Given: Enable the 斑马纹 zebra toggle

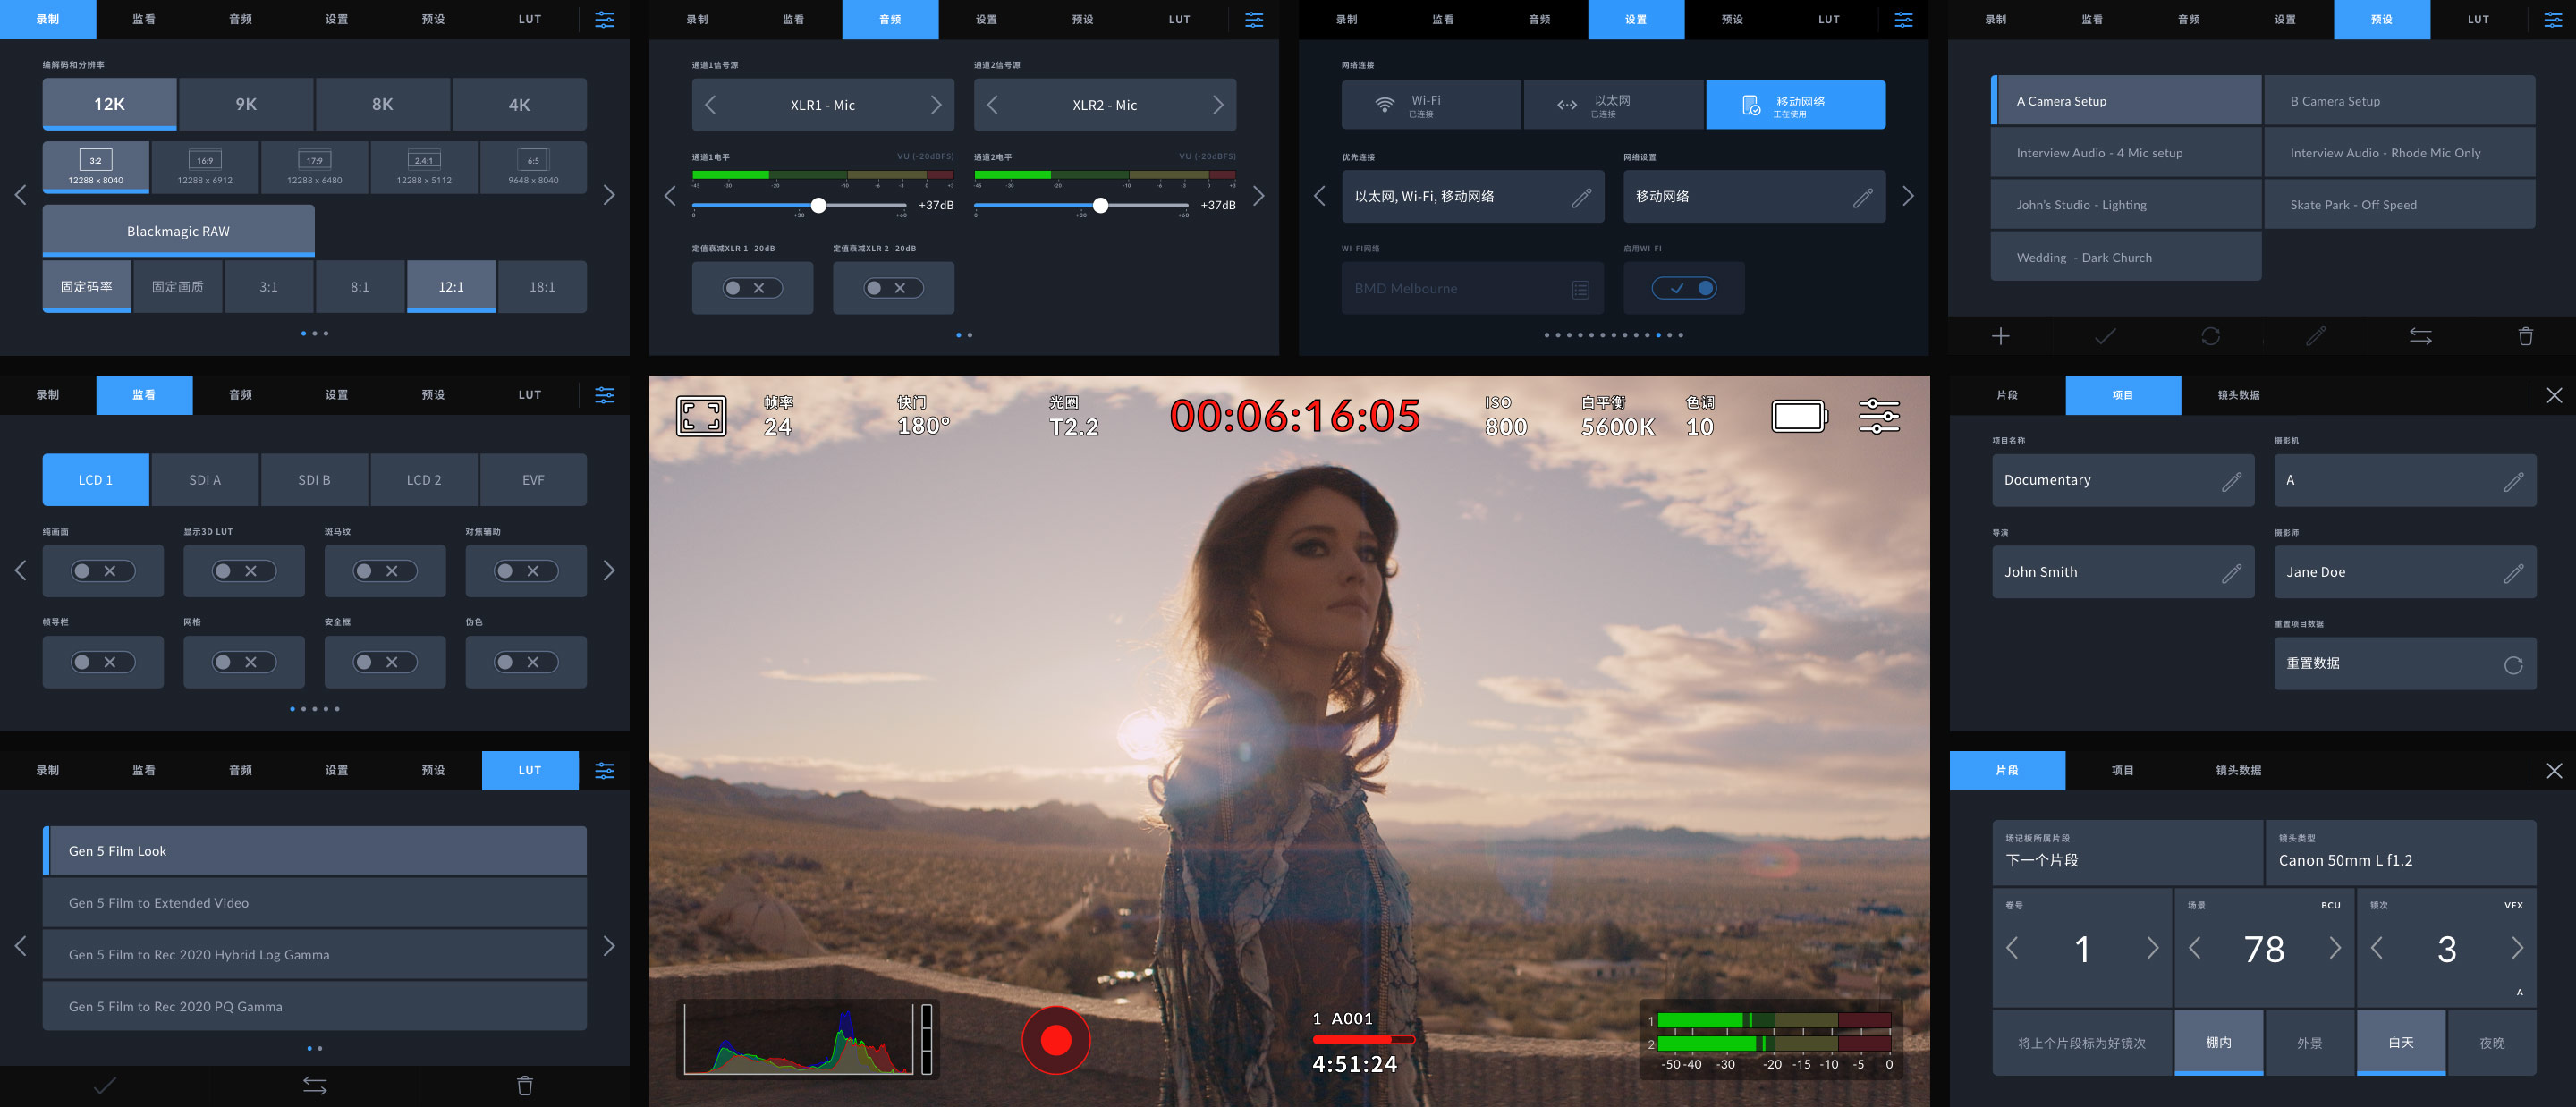Looking at the screenshot, I should [385, 571].
